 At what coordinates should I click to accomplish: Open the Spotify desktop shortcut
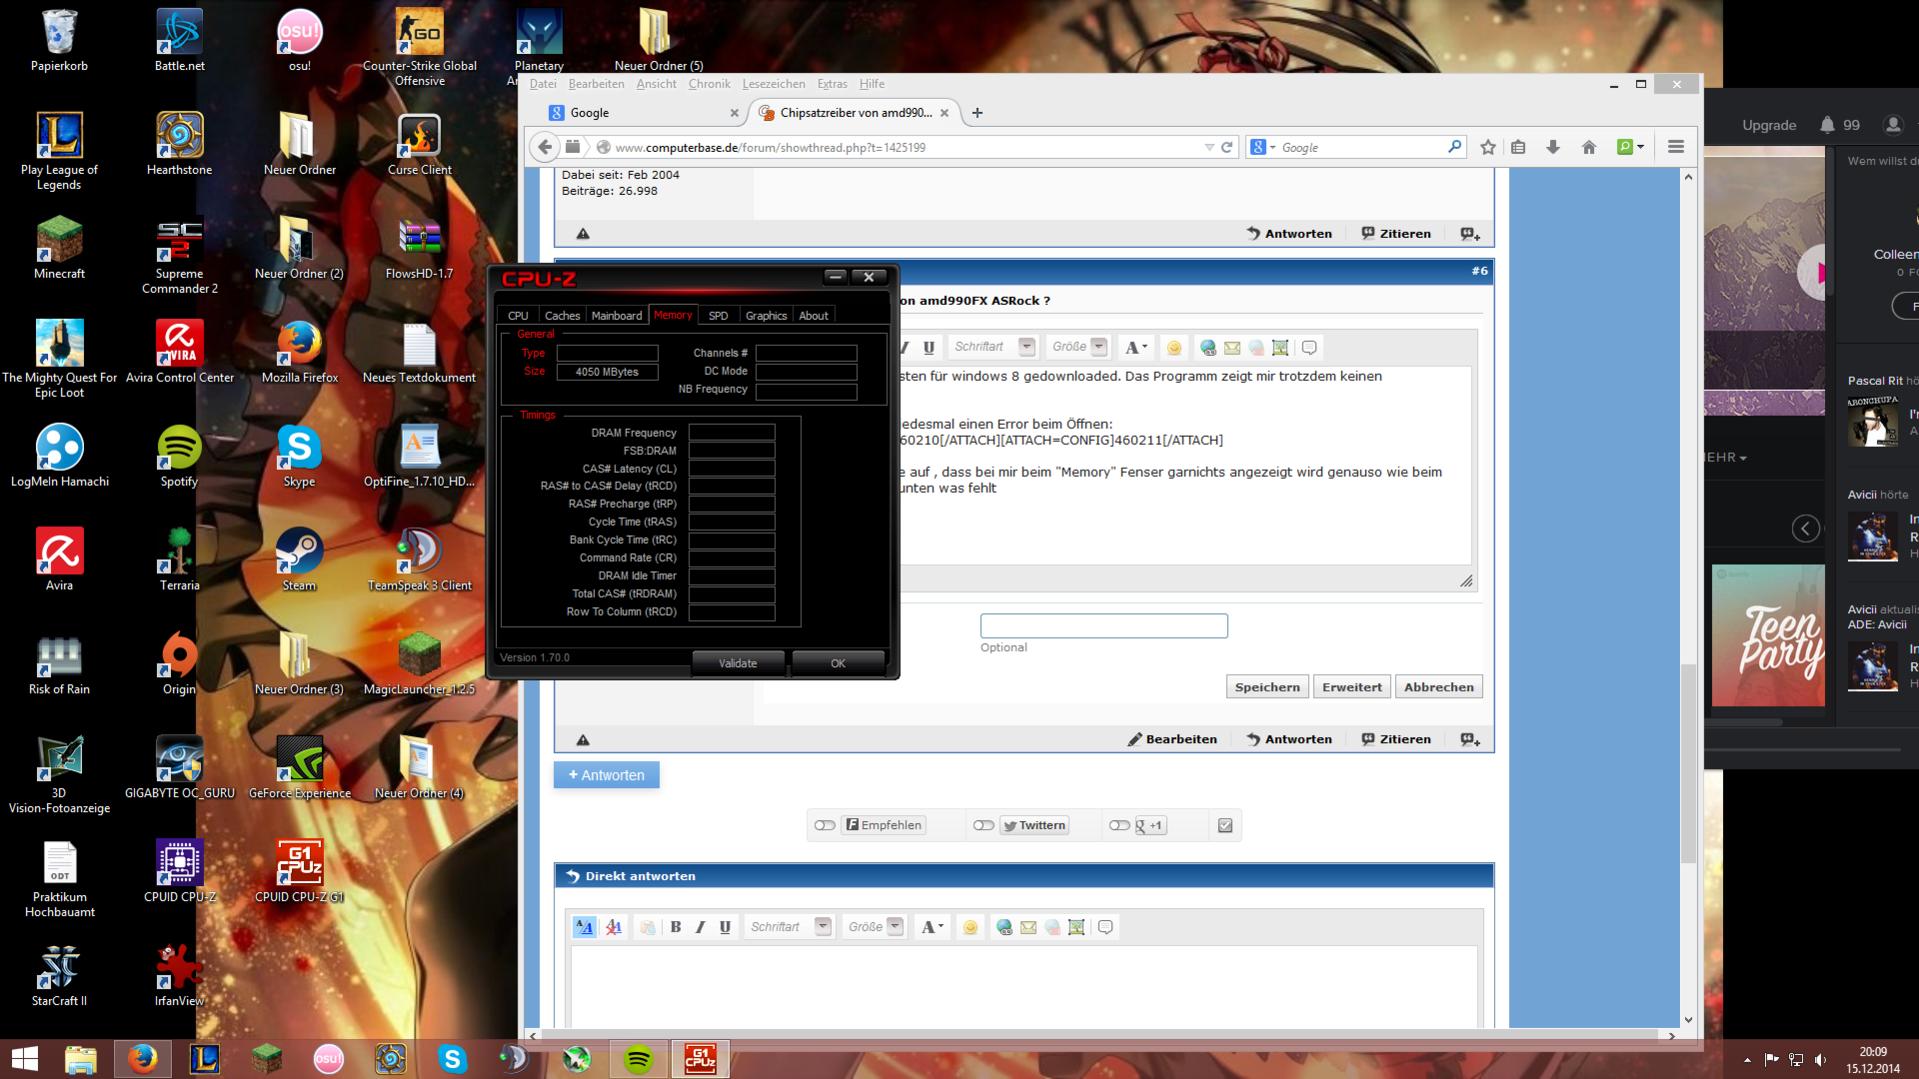[x=179, y=456]
